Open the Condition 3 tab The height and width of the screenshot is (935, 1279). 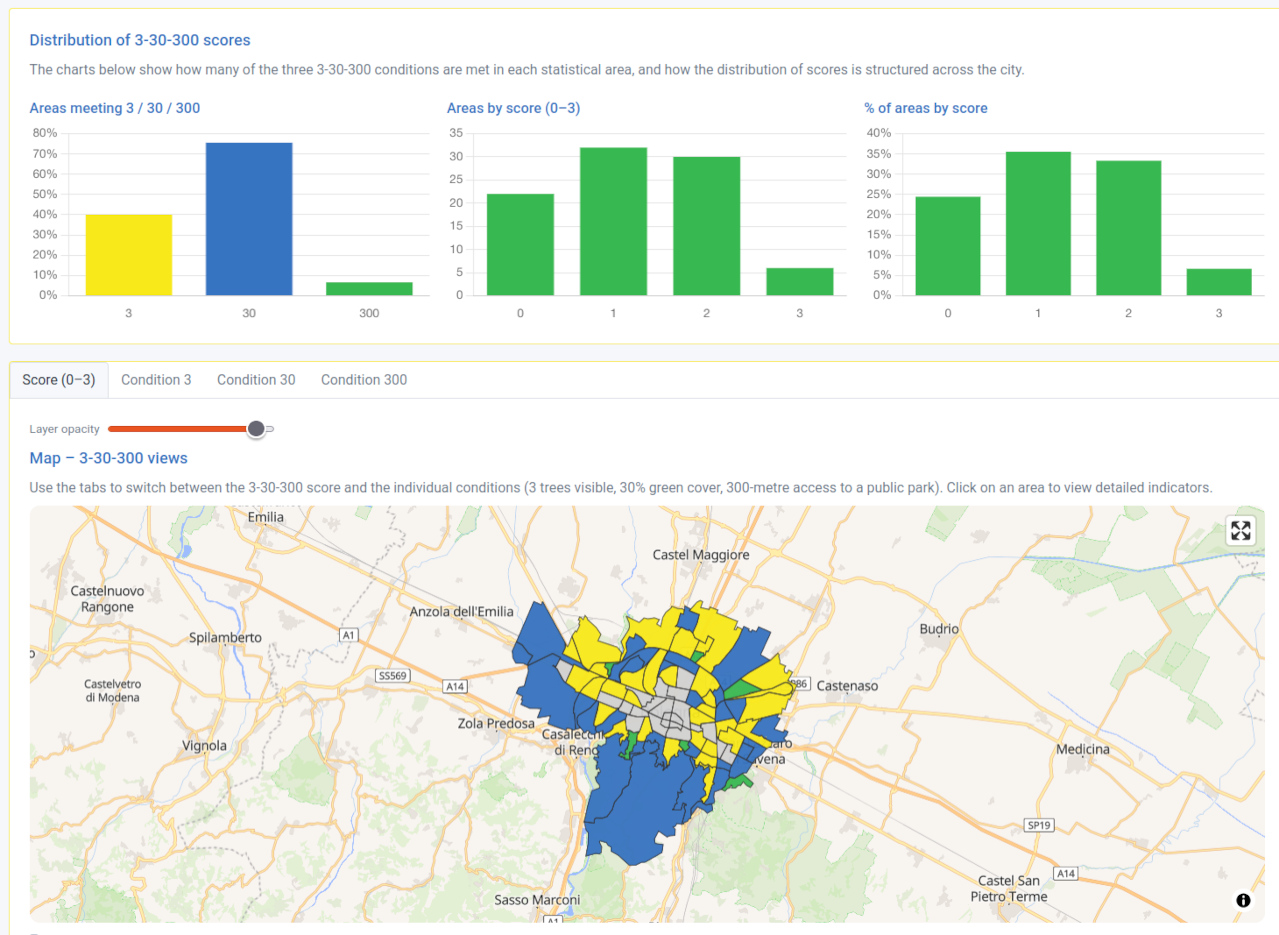(x=156, y=380)
